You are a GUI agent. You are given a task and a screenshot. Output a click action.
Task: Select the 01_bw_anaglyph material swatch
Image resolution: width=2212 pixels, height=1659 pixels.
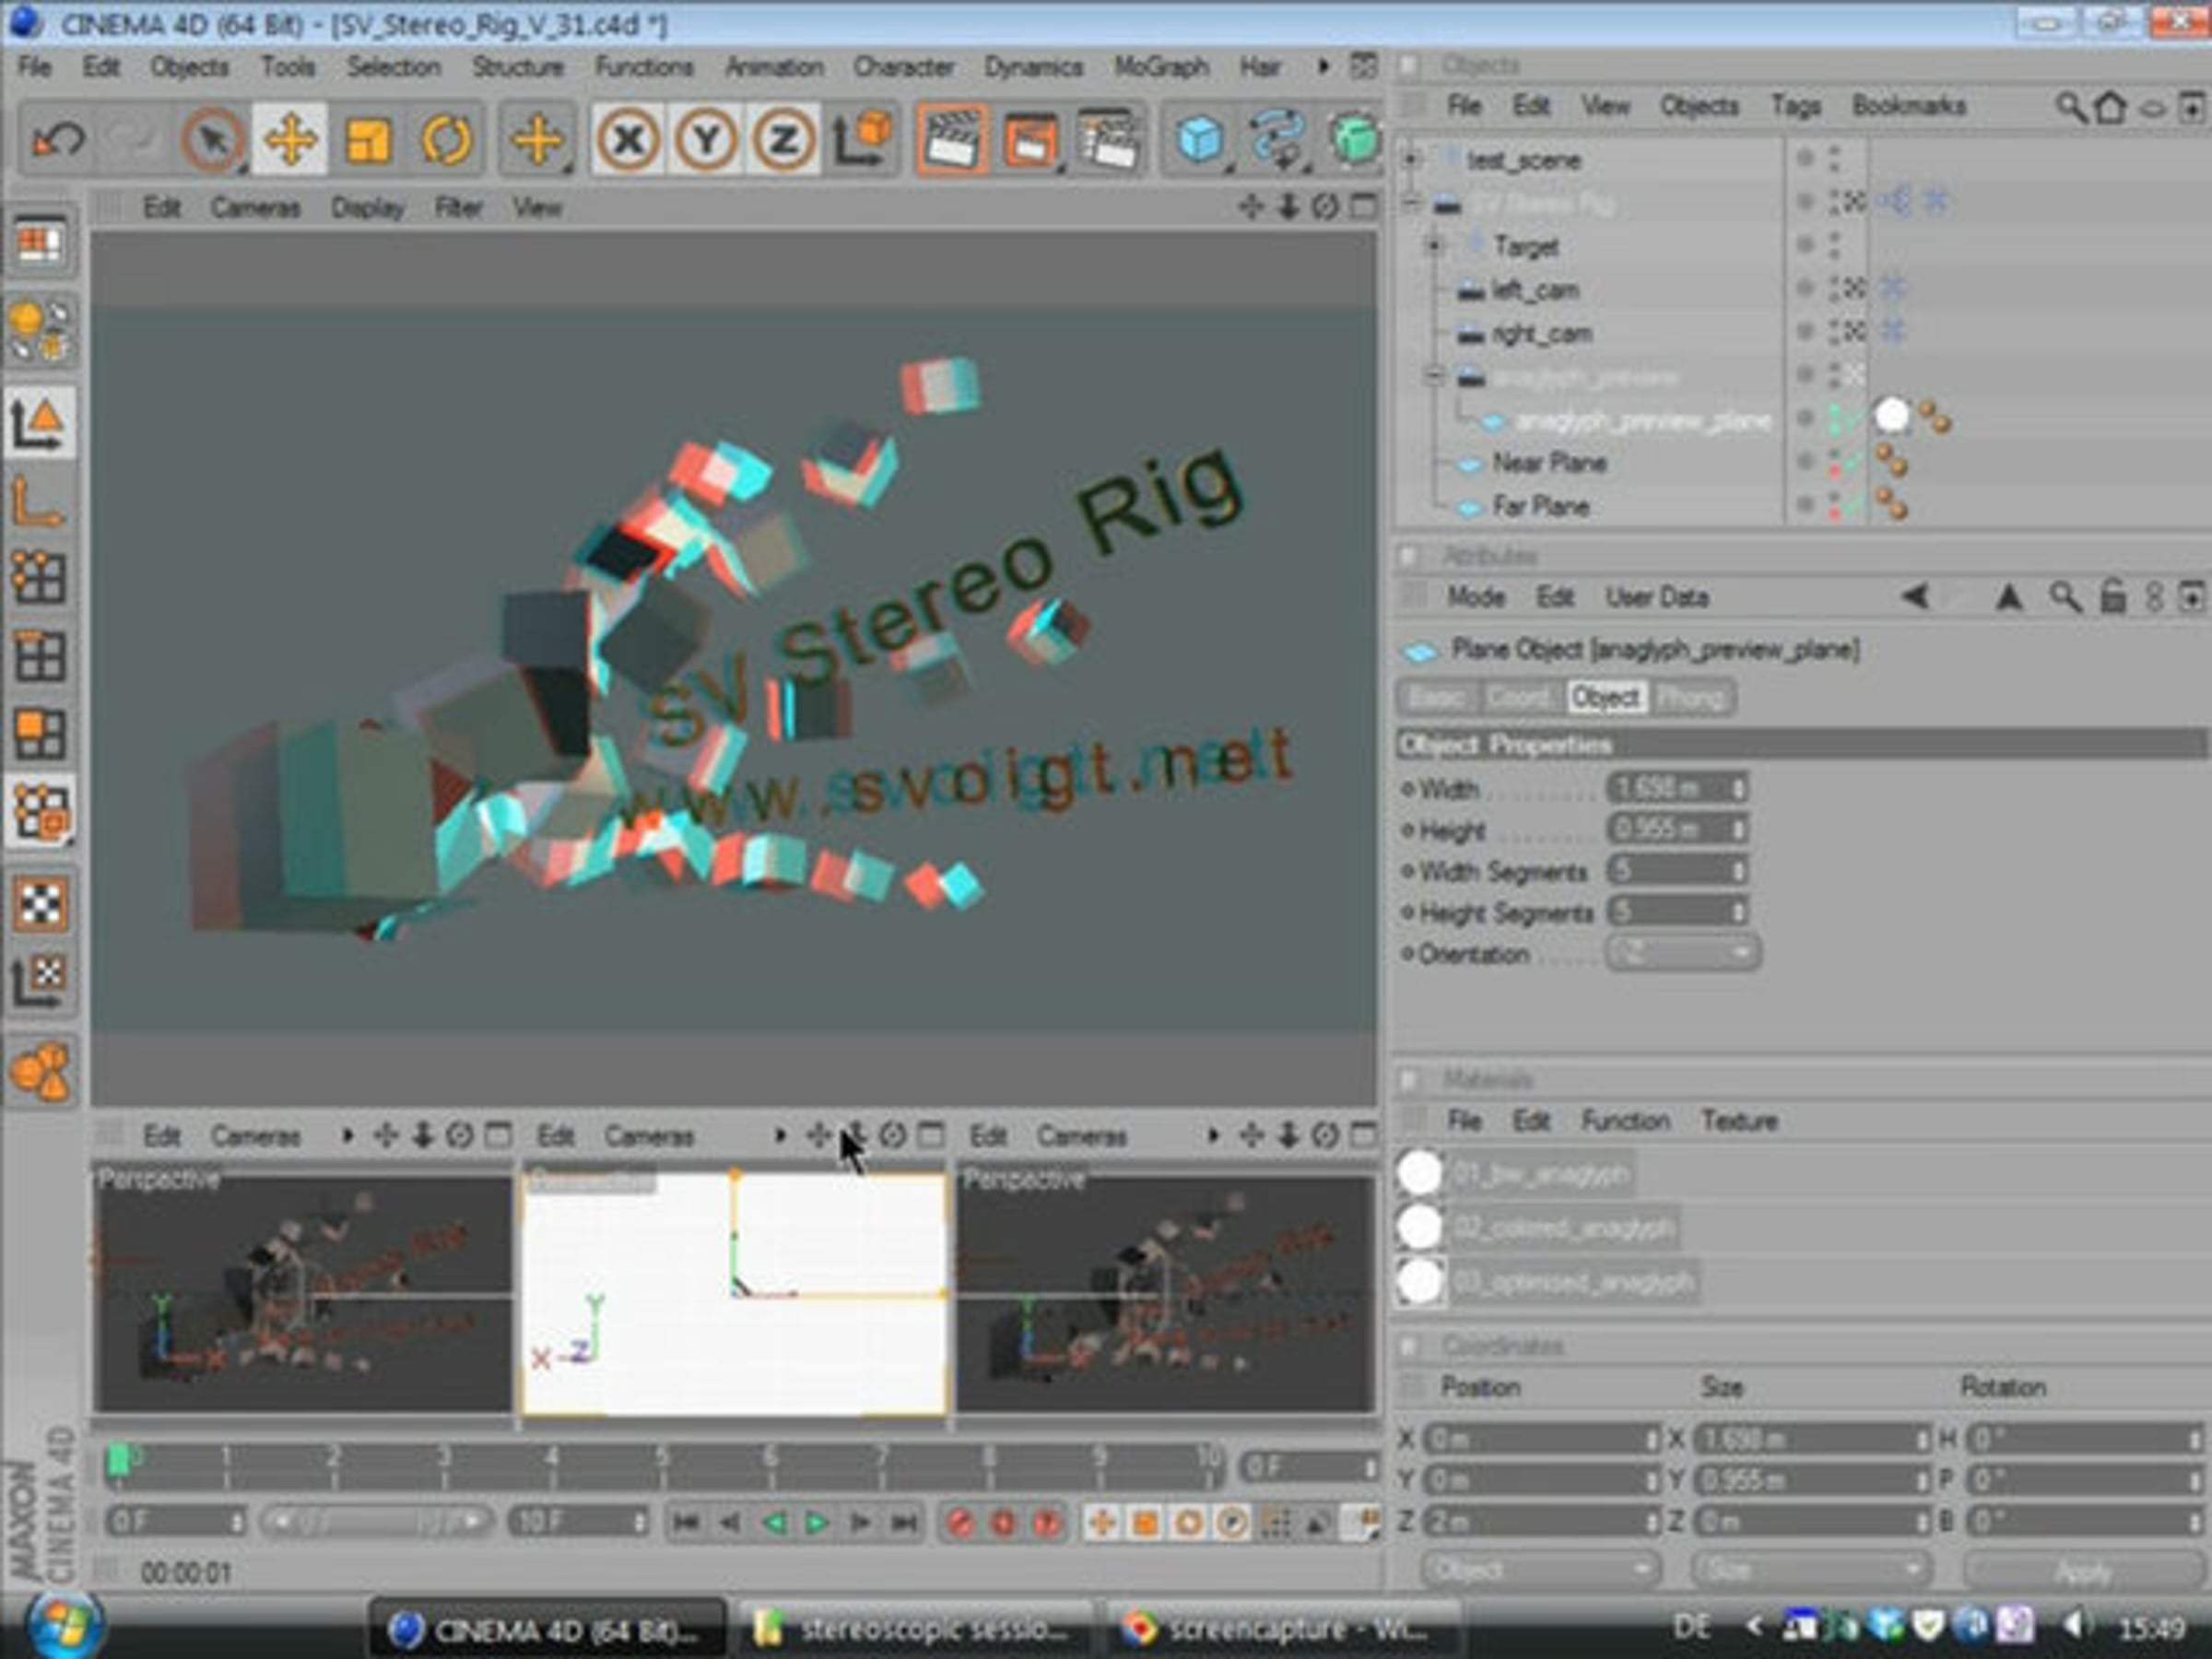pyautogui.click(x=1419, y=1173)
